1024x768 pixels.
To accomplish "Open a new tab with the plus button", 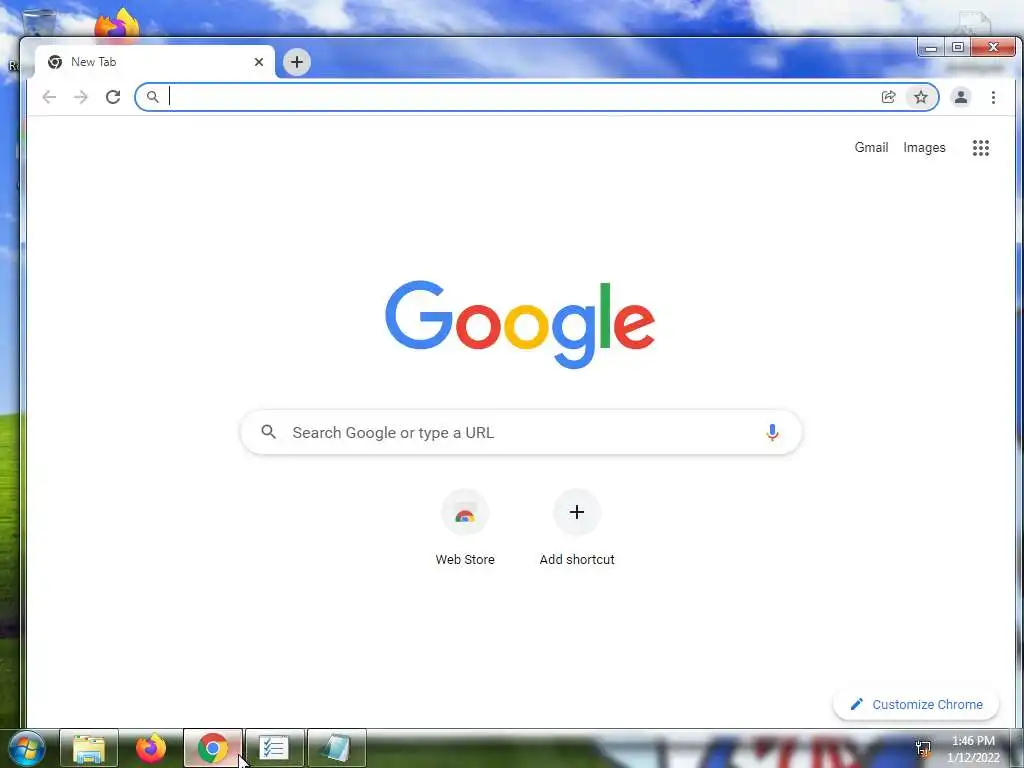I will click(x=296, y=62).
